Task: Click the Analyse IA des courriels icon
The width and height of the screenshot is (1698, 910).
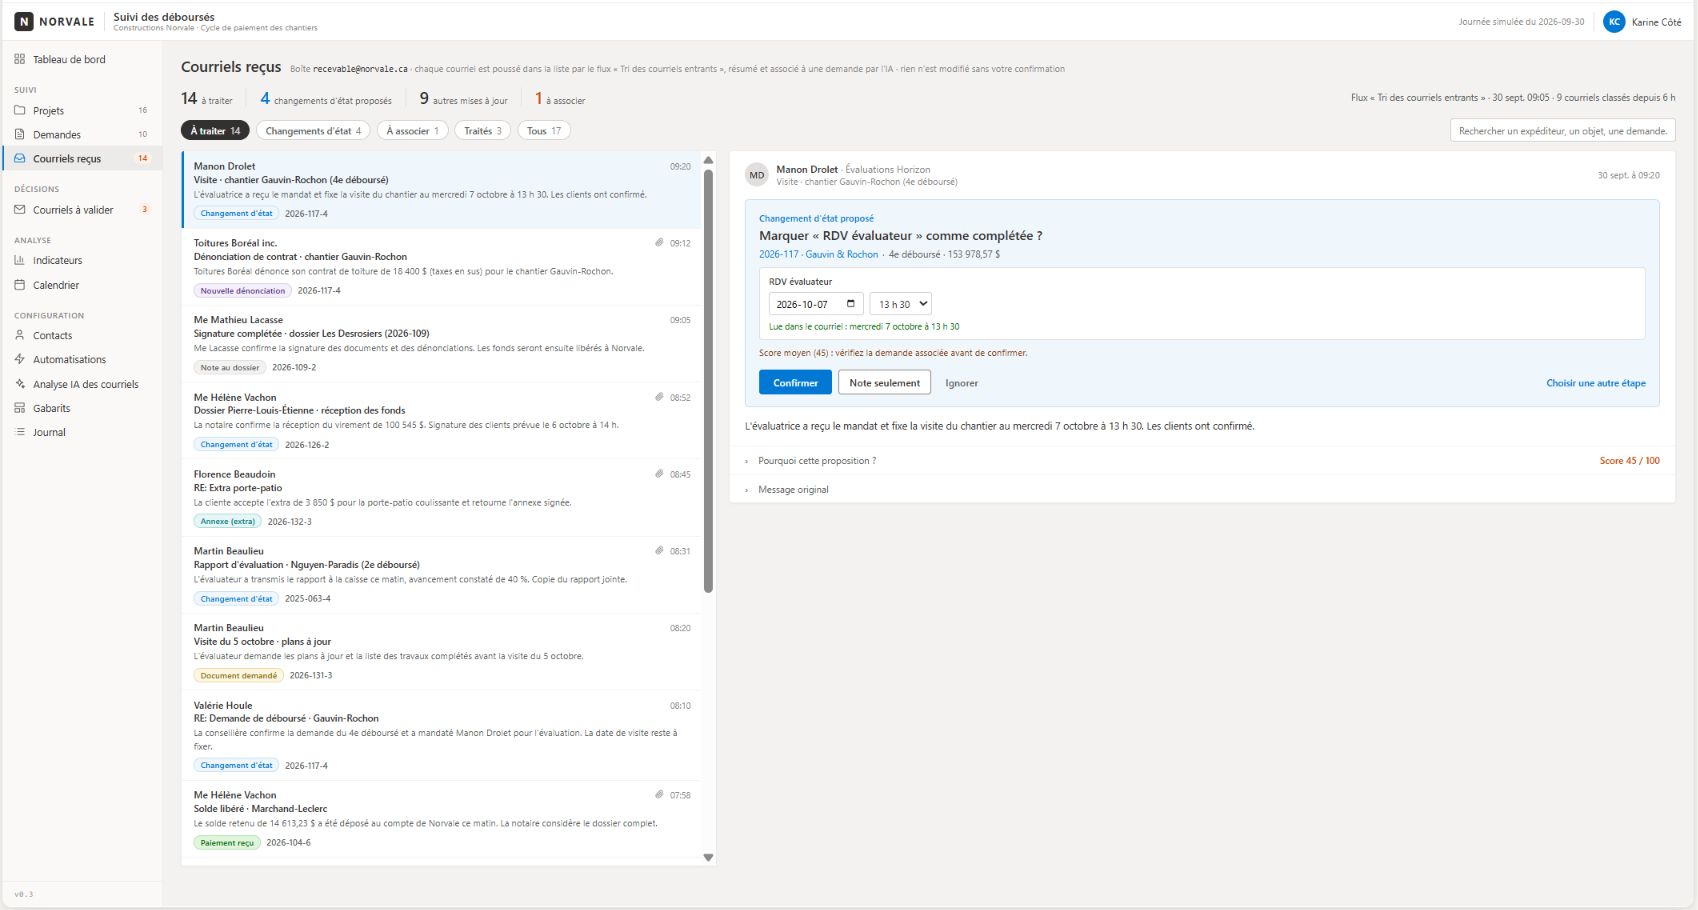Action: pos(20,384)
